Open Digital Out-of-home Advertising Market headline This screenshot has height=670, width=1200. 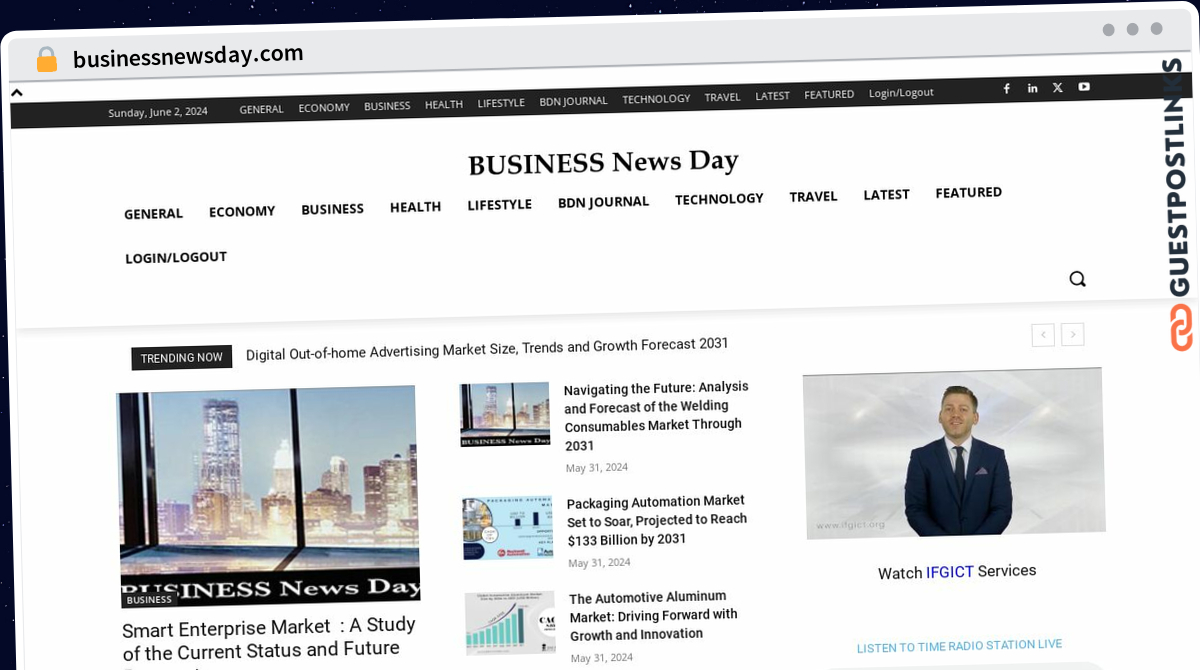pos(487,348)
